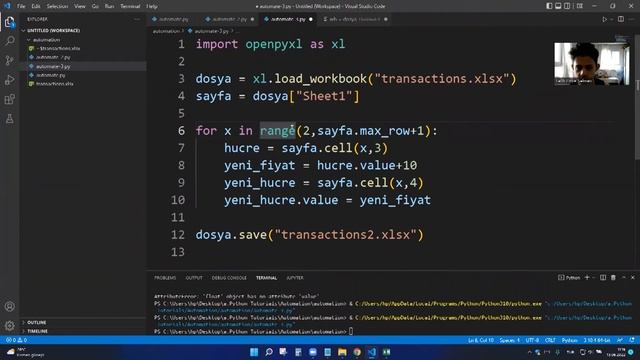
Task: Open the Terminal menu
Action: 130,6
